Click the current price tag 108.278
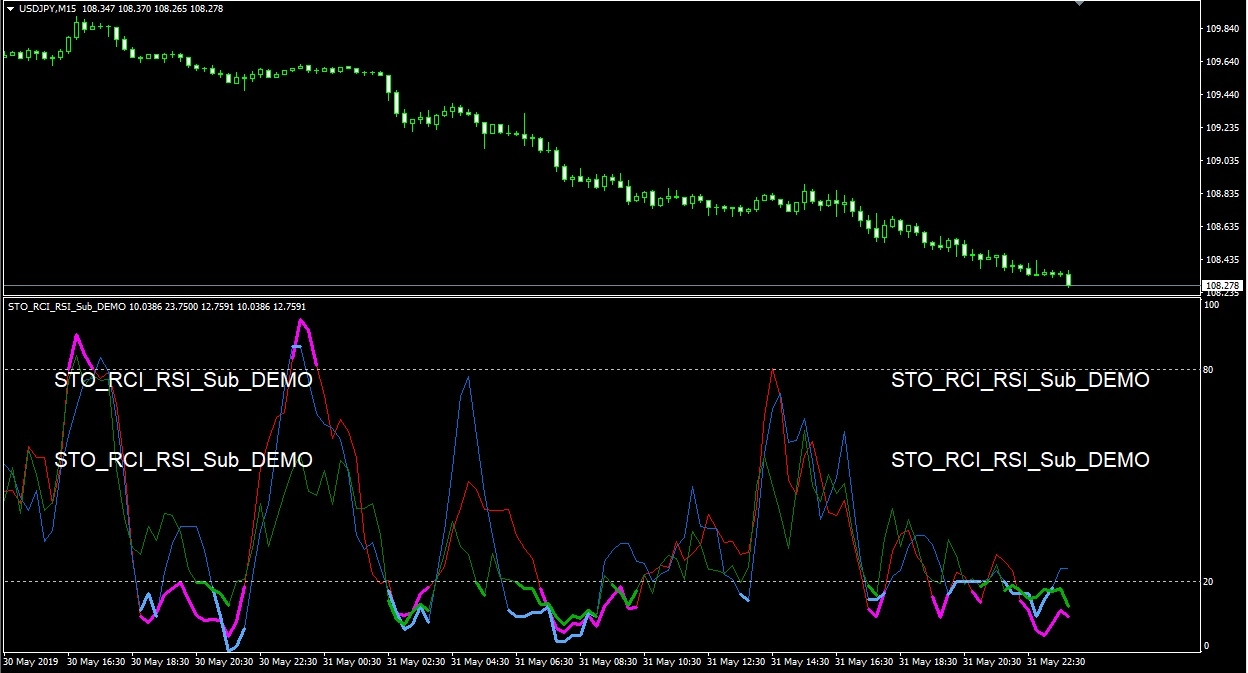This screenshot has height=673, width=1248. pos(1224,286)
